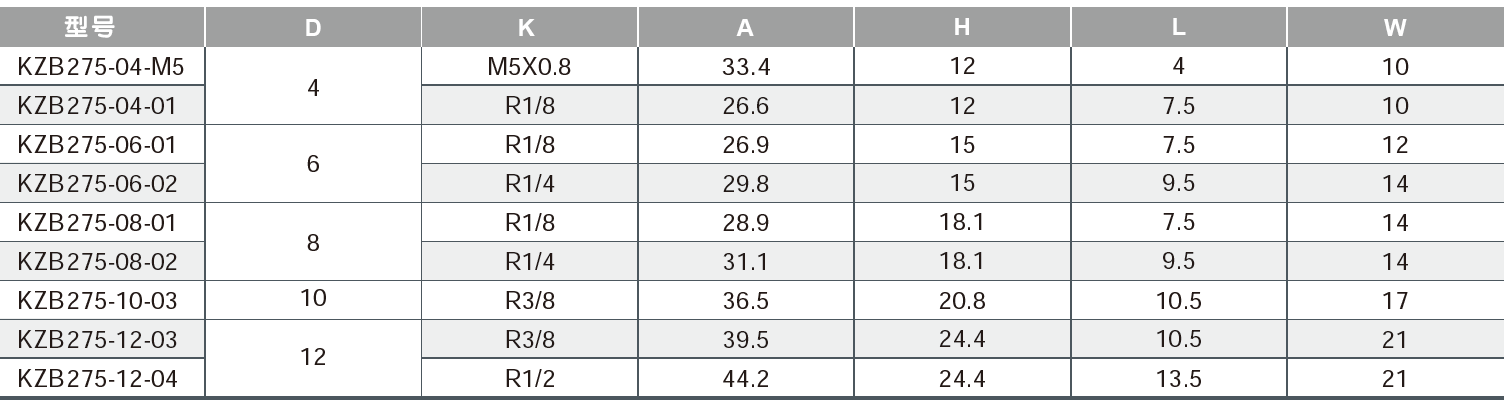
Task: Click model cell KZB275-08-01
Action: (x=97, y=222)
